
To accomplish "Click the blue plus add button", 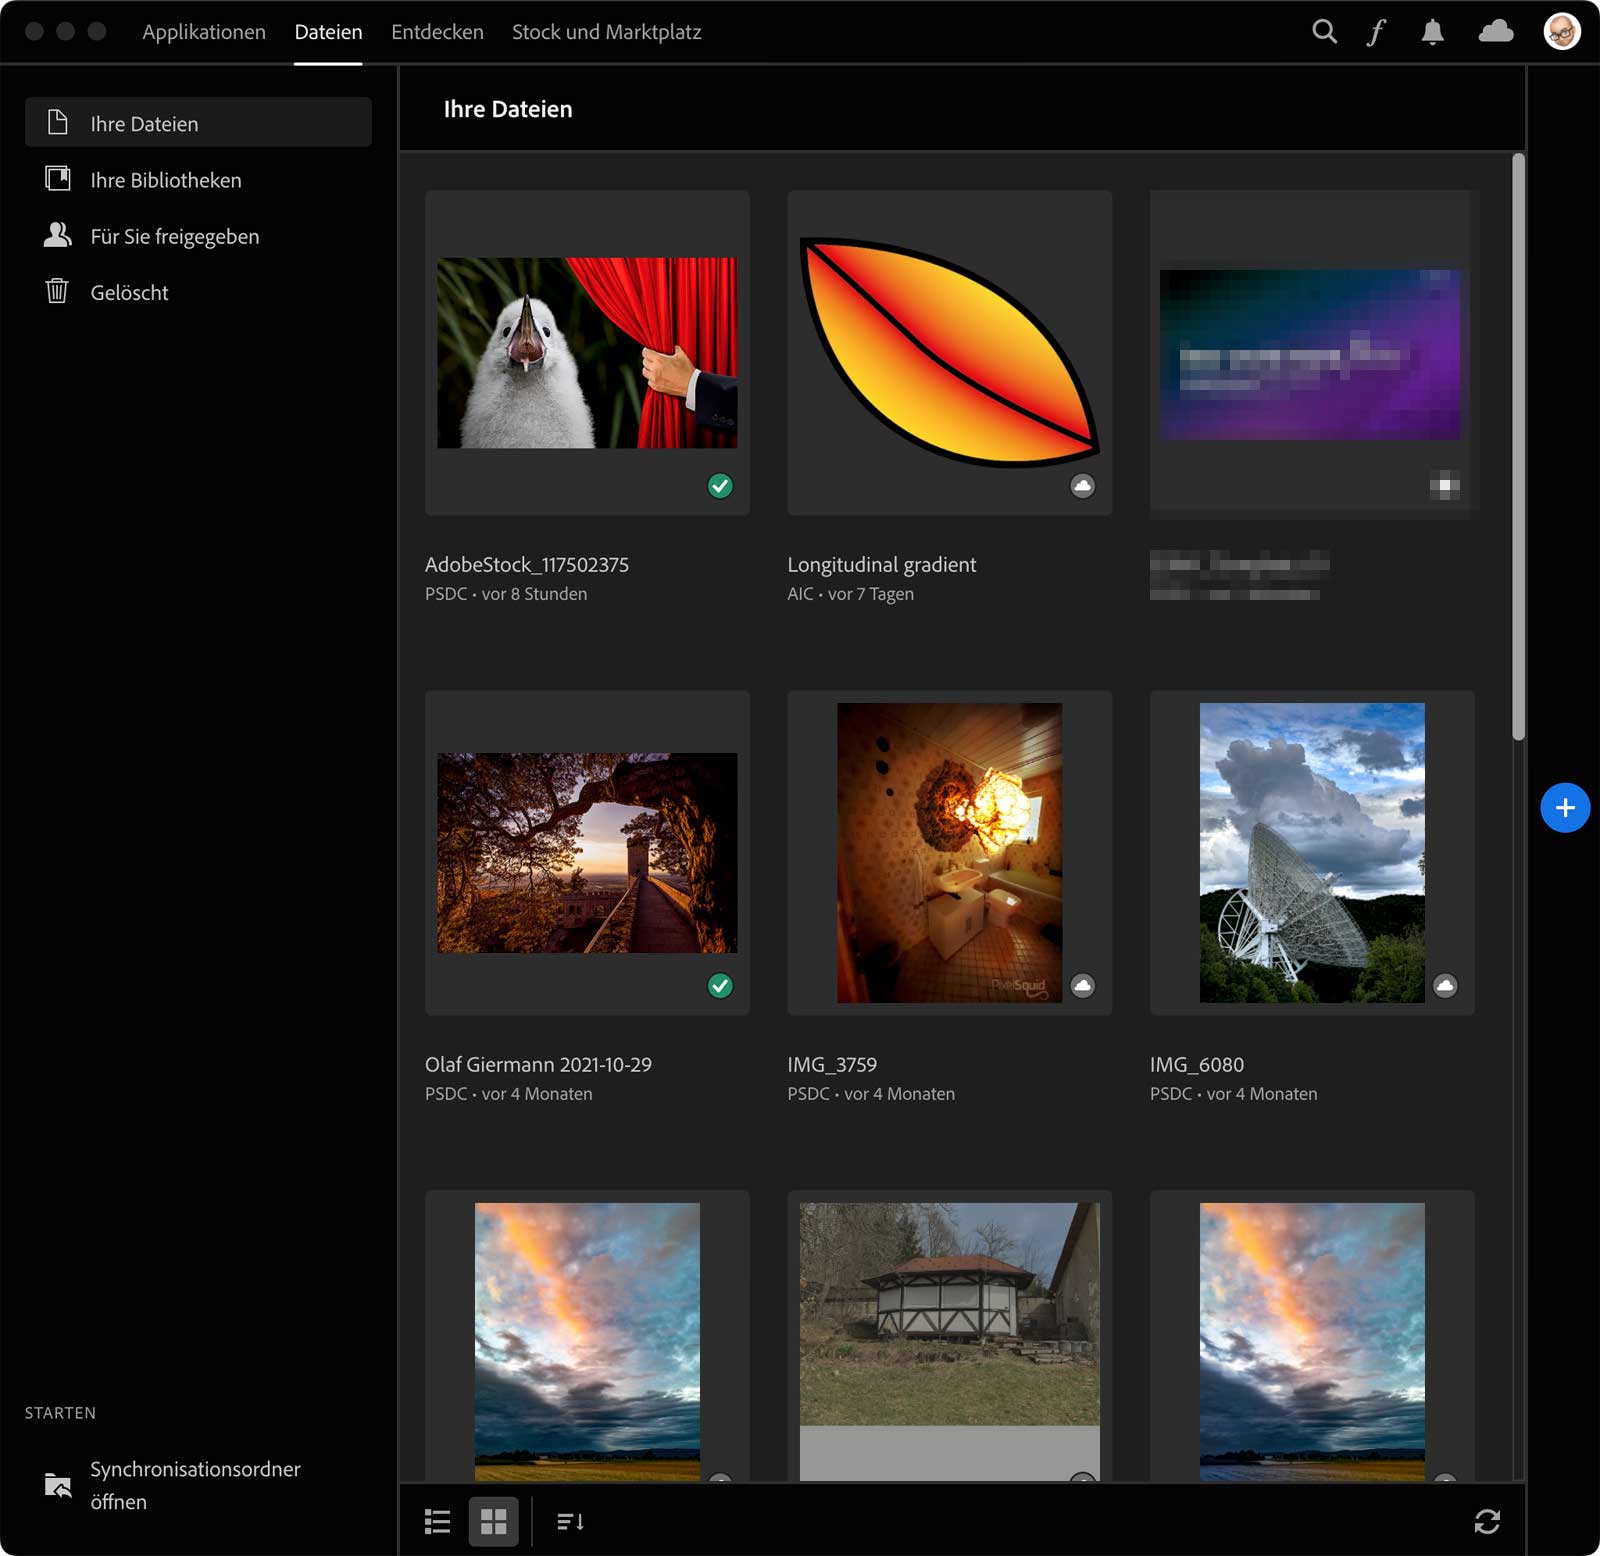I will 1565,808.
